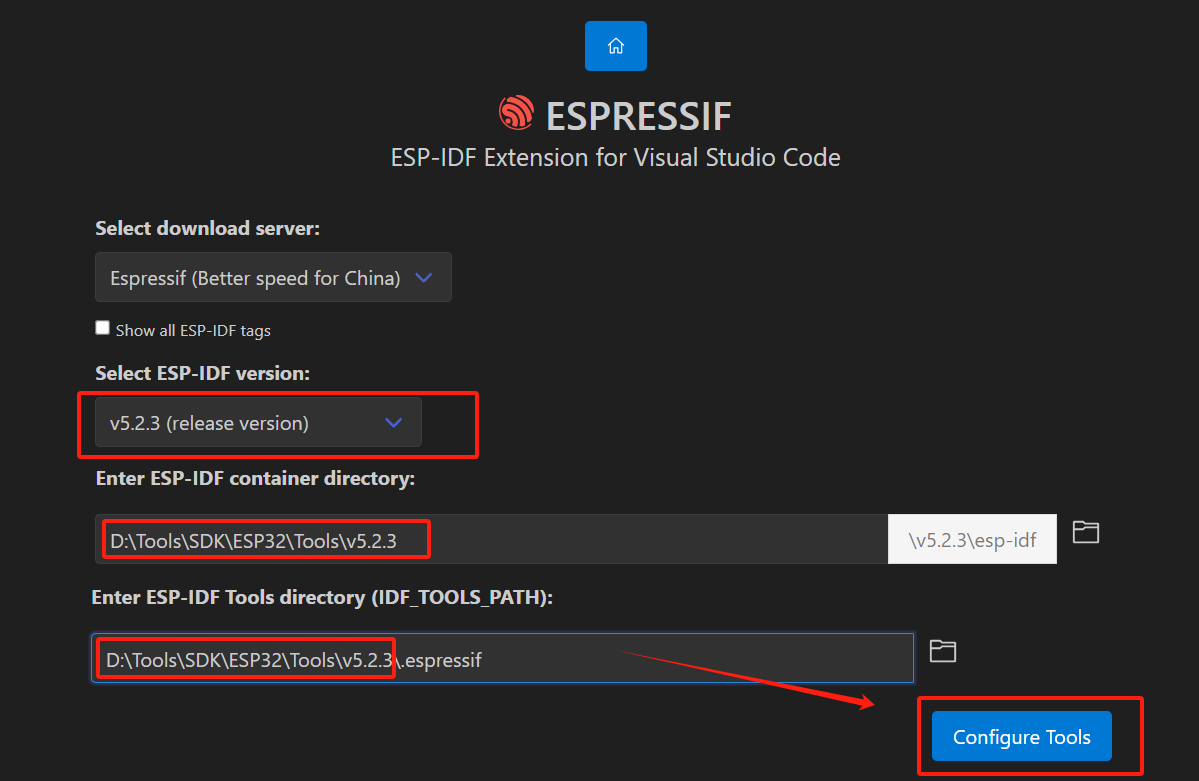1199x781 pixels.
Task: Click the Espressif logo icon
Action: tap(517, 113)
